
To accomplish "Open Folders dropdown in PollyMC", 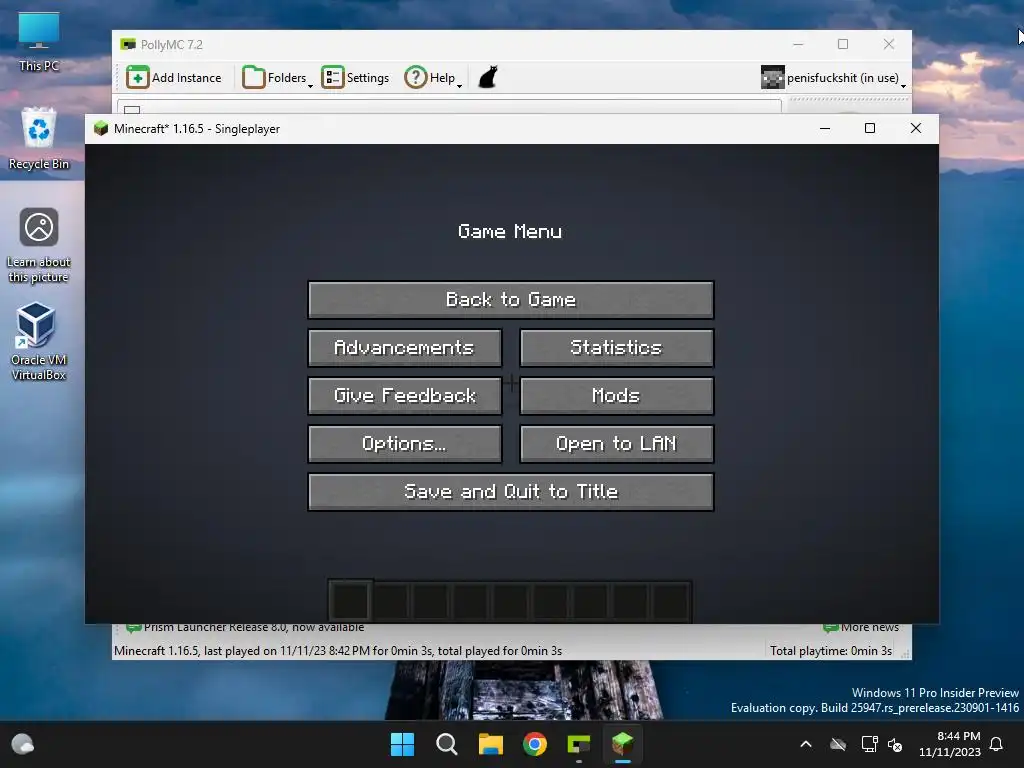I will [277, 78].
